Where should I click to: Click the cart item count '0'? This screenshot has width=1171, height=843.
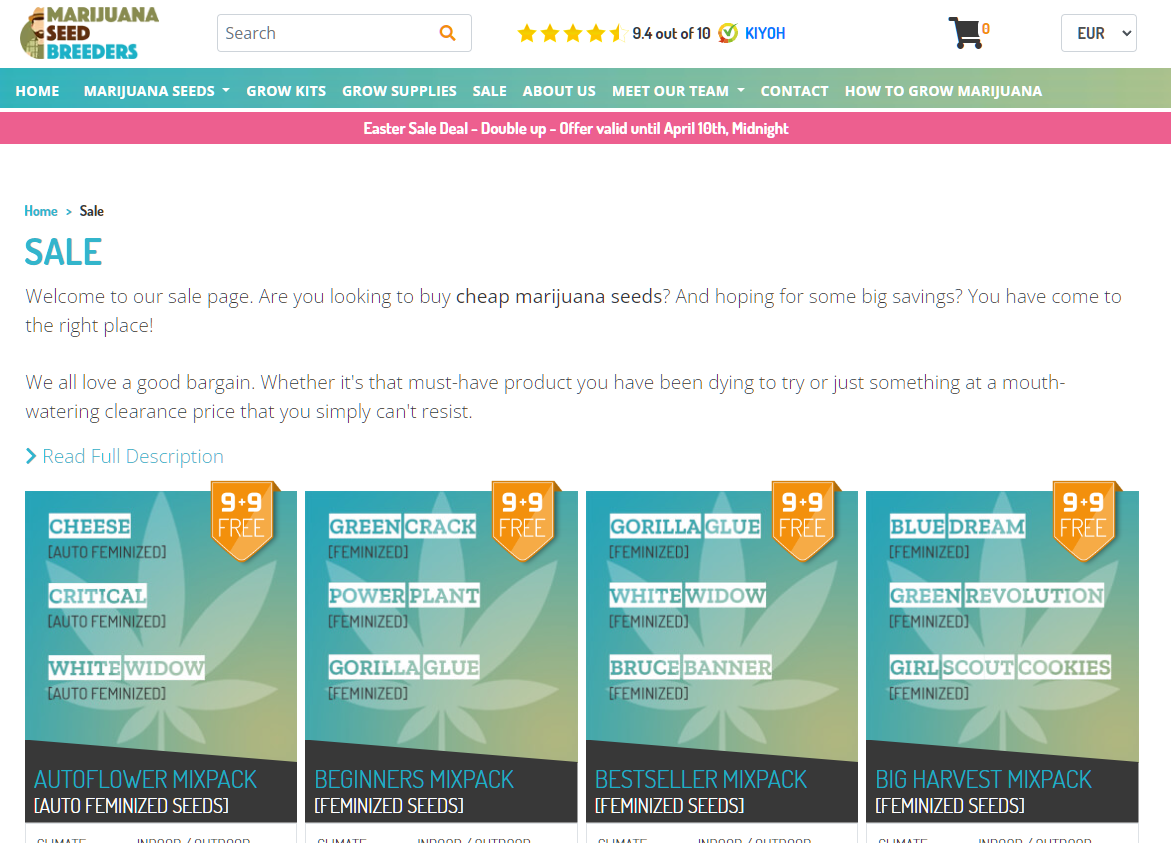click(986, 28)
